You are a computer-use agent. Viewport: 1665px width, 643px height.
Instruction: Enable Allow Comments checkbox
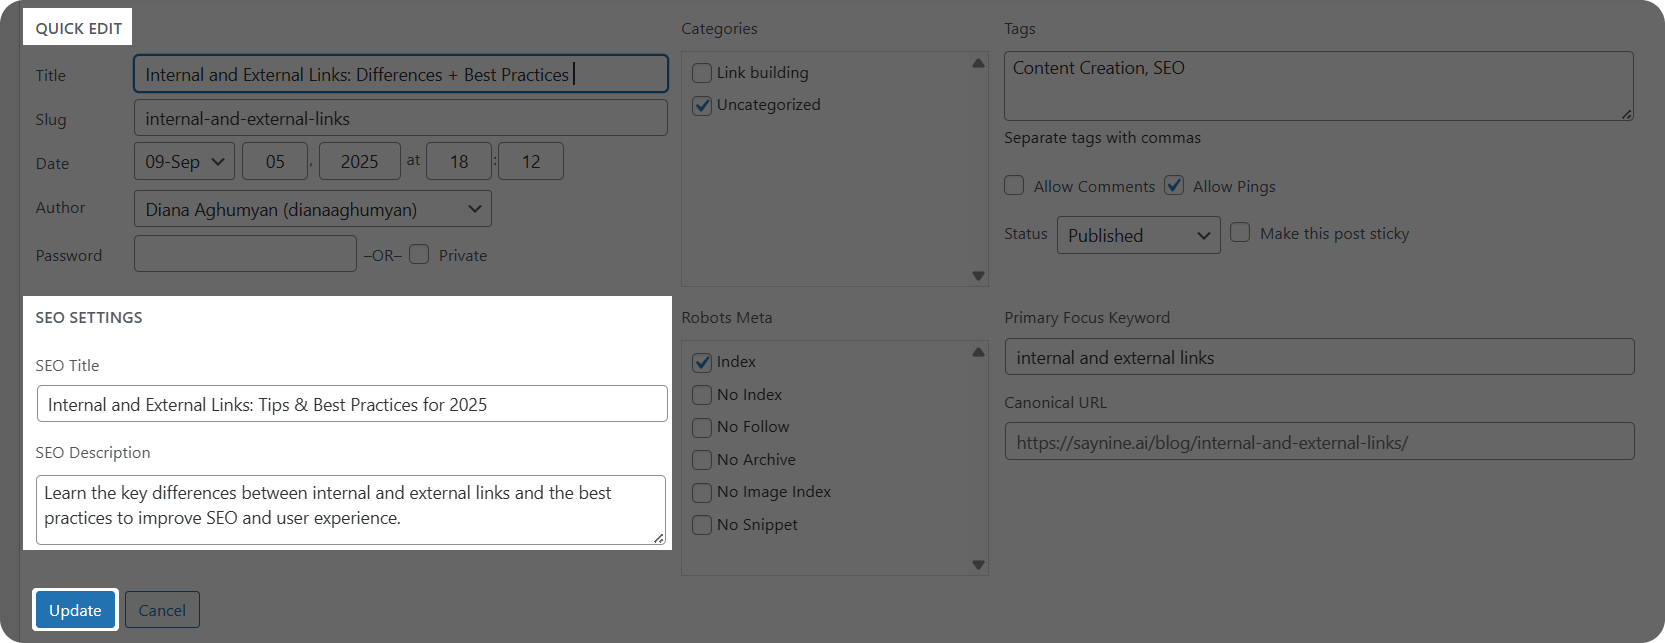1014,186
